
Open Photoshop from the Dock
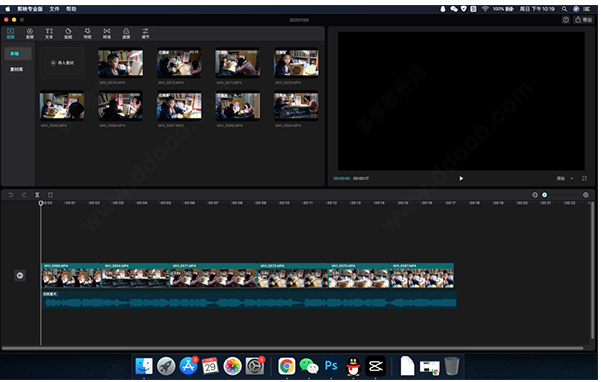[x=331, y=367]
